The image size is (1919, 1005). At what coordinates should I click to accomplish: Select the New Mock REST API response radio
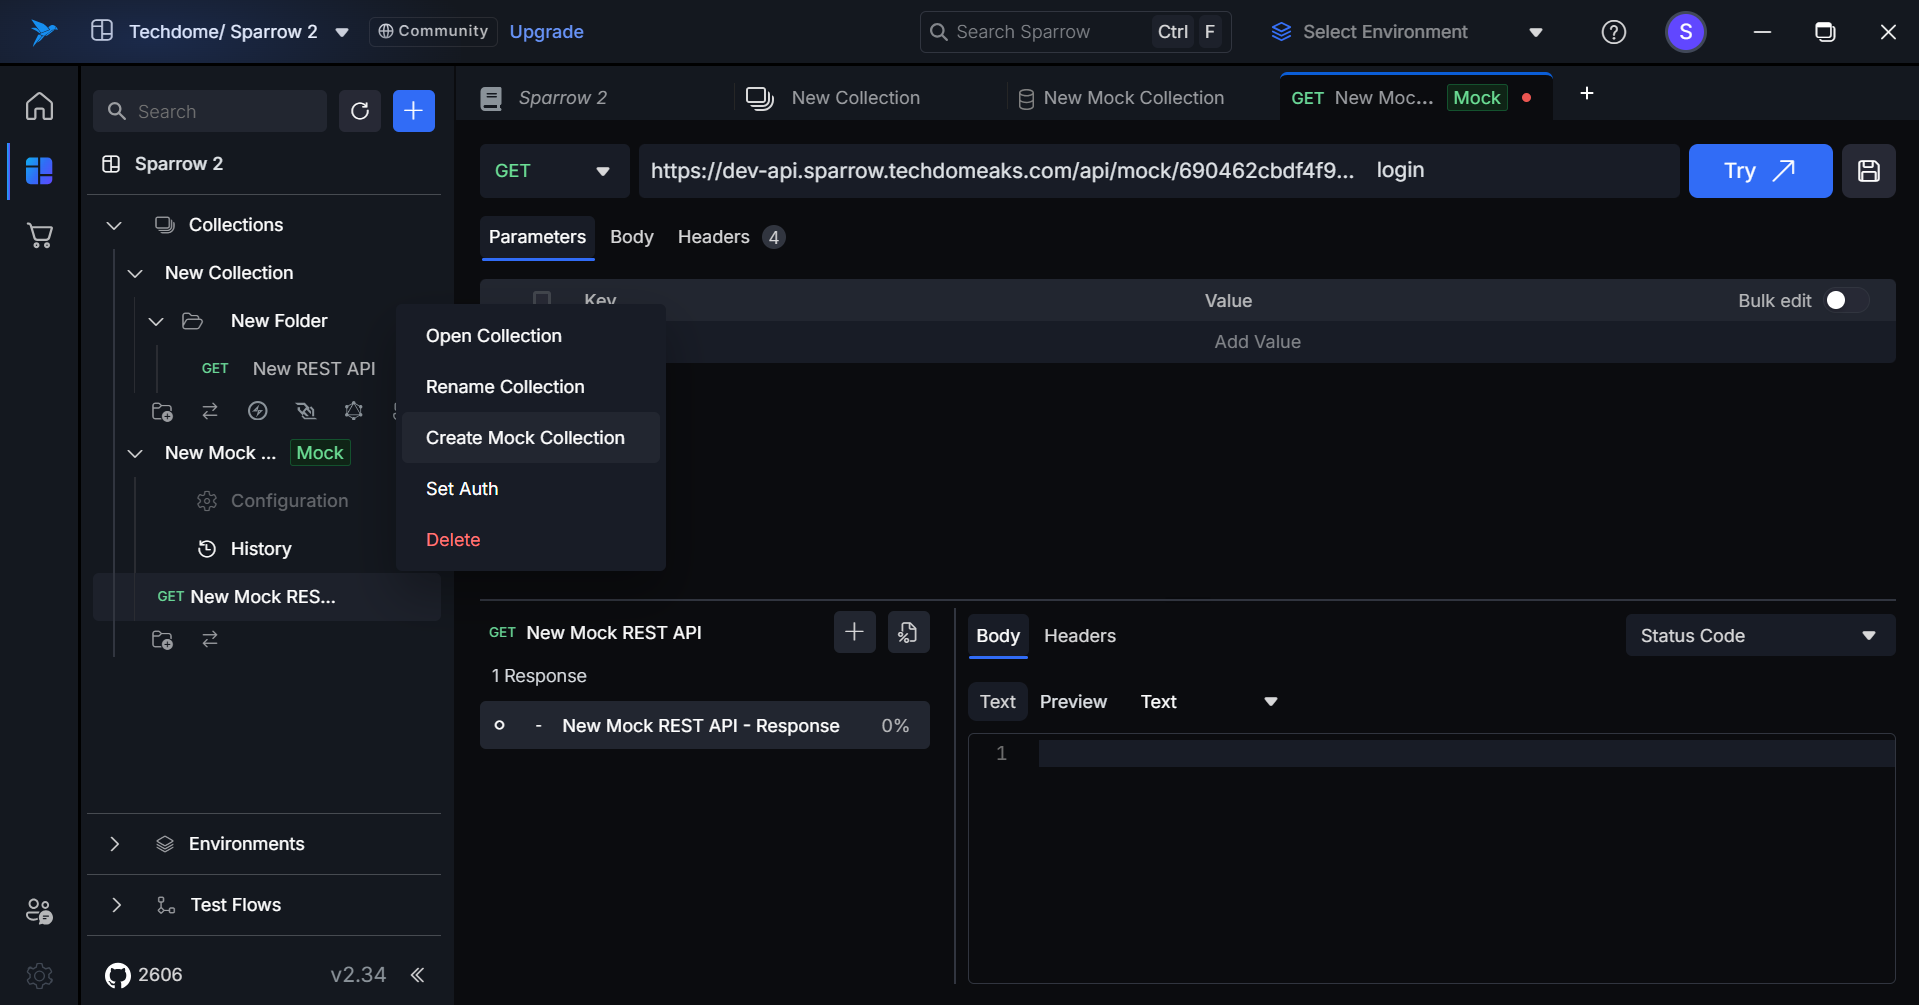[x=499, y=726]
